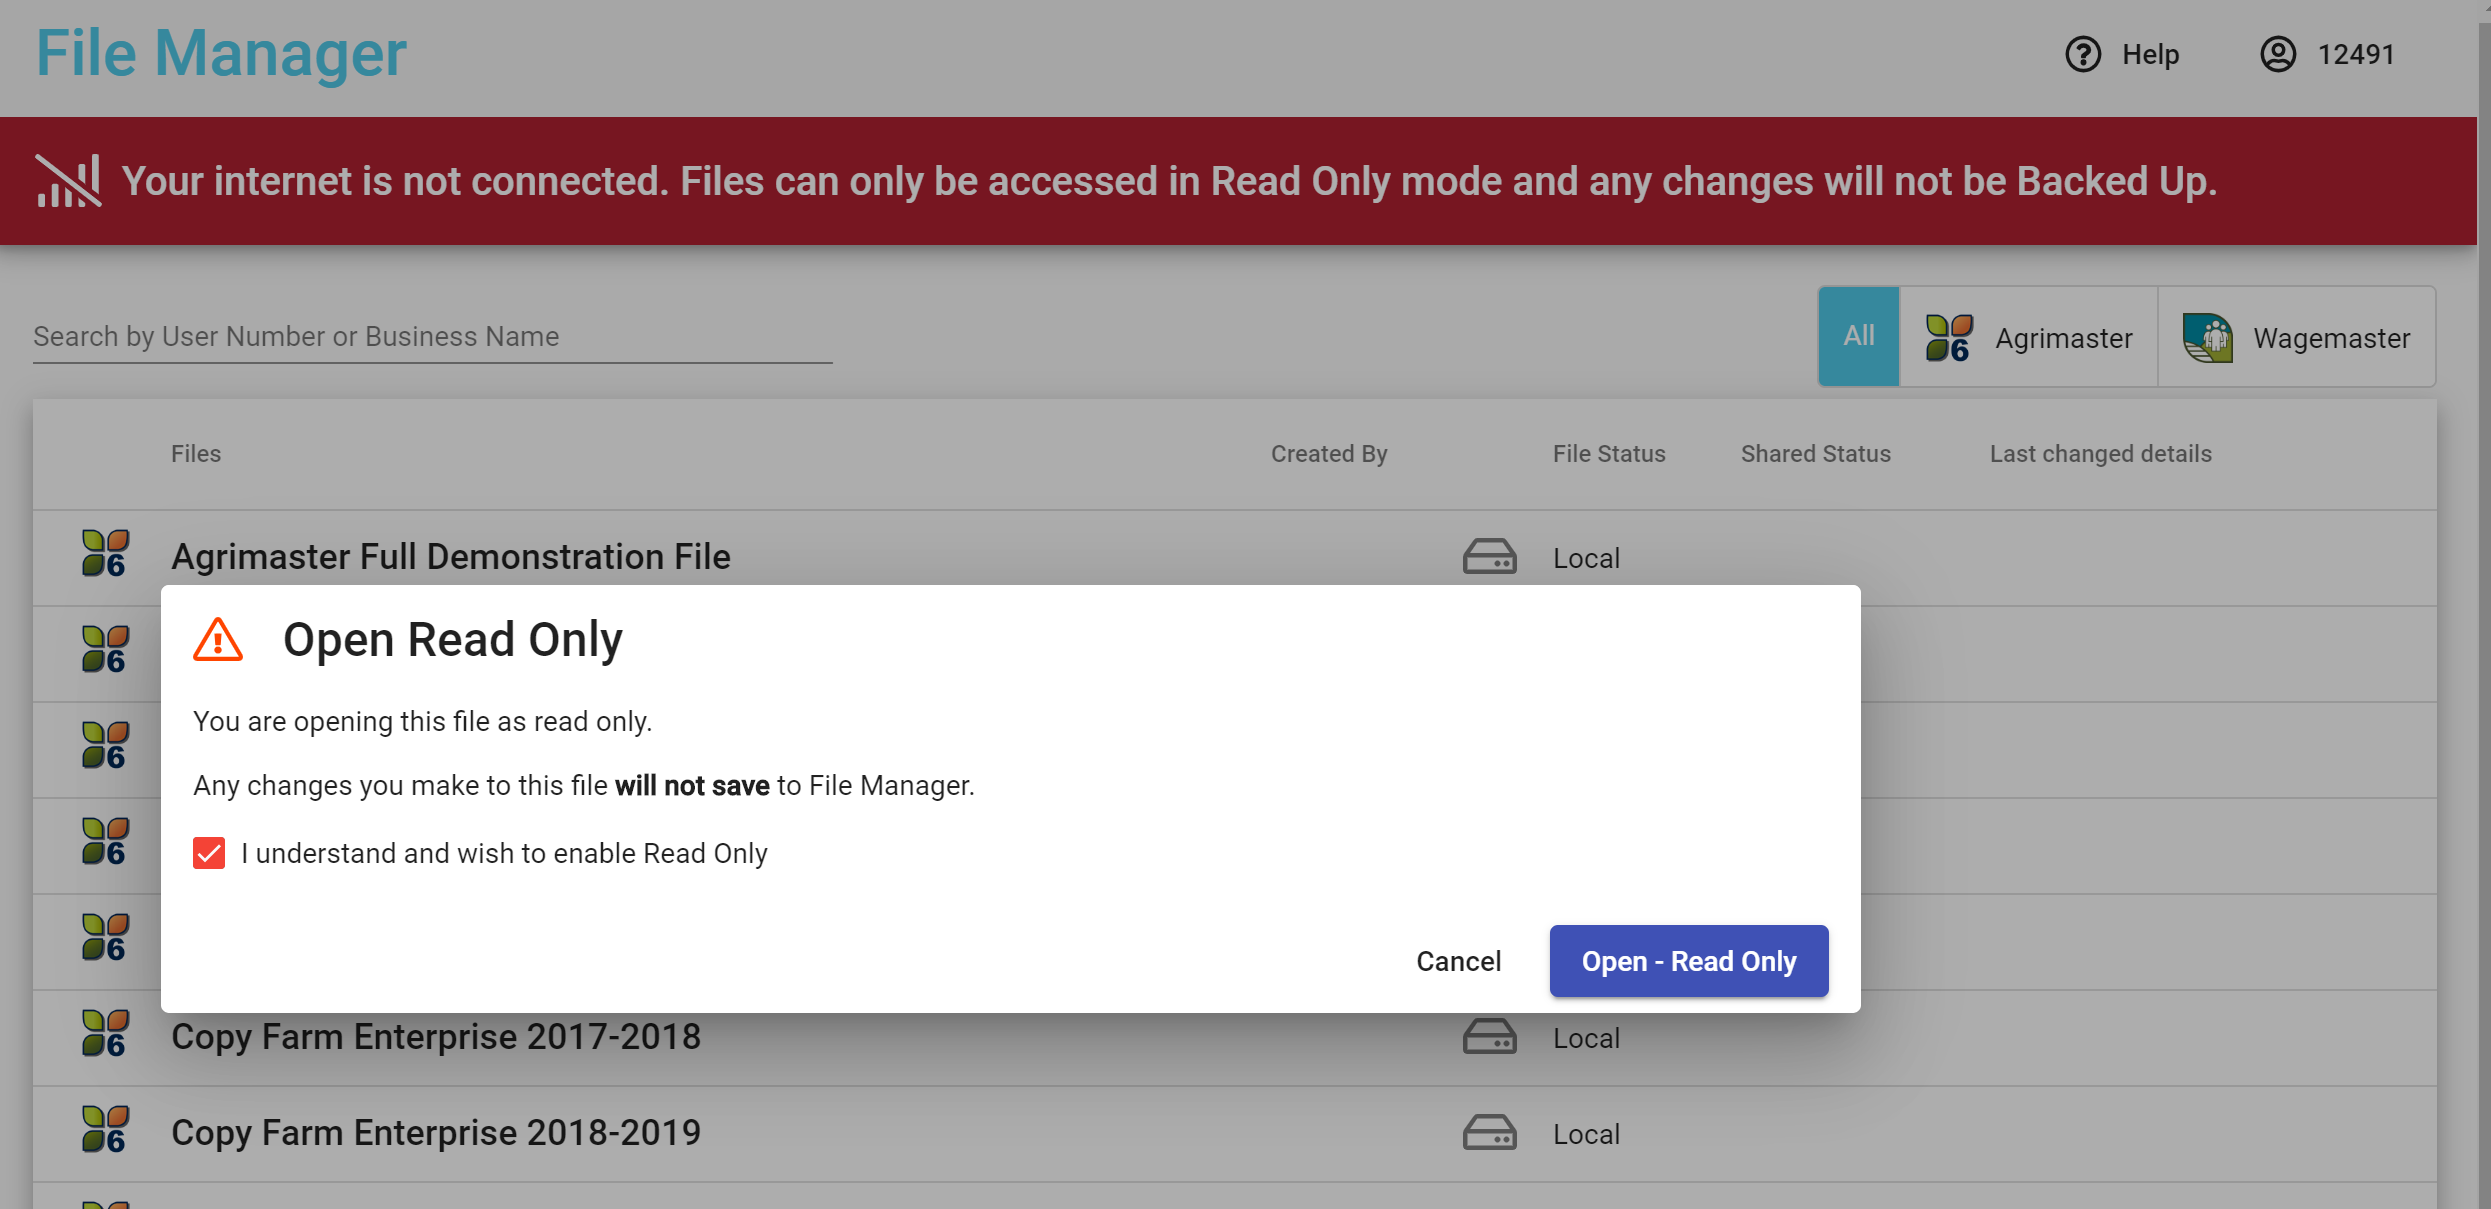This screenshot has height=1209, width=2491.
Task: Switch to the Agrimaster filter tab
Action: tap(2028, 337)
